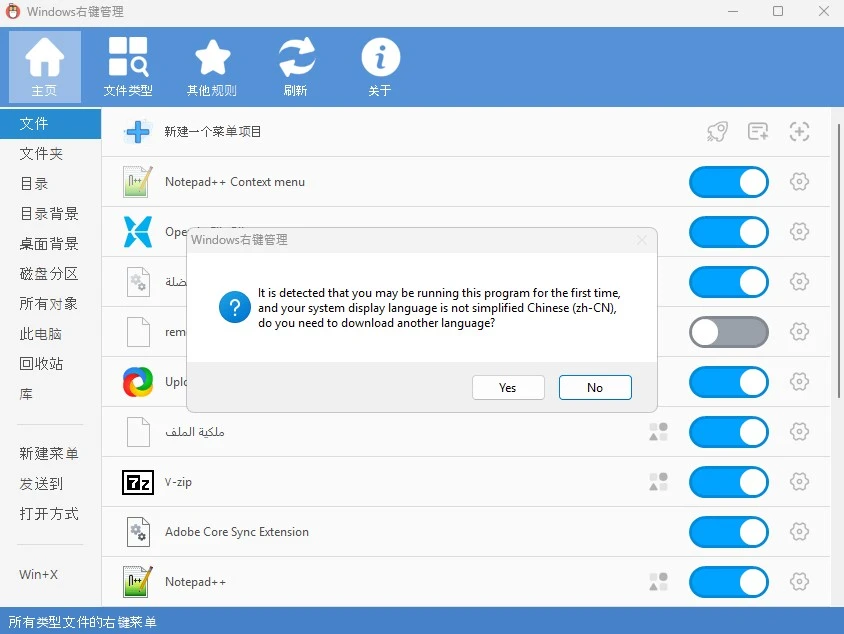Open 其他规则 star icon tab
The image size is (844, 634).
pos(212,67)
